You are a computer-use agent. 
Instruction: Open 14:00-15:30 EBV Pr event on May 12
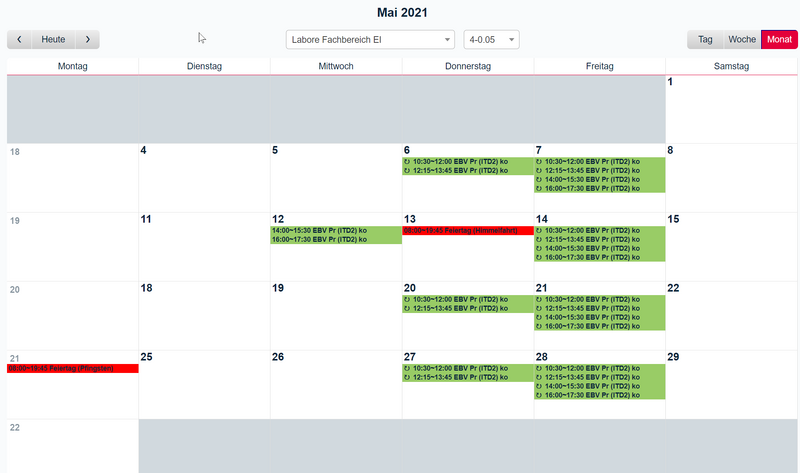(336, 231)
